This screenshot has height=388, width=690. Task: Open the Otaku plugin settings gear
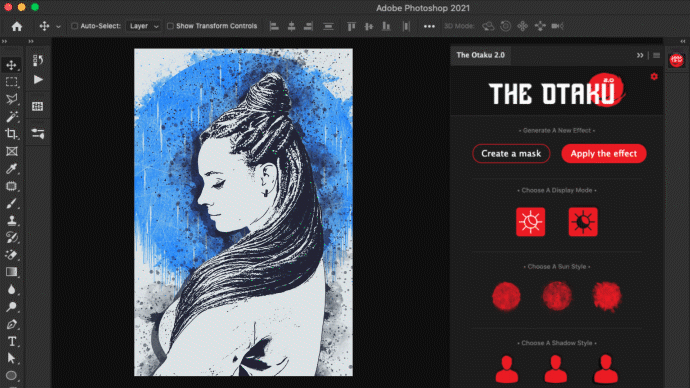[x=654, y=77]
